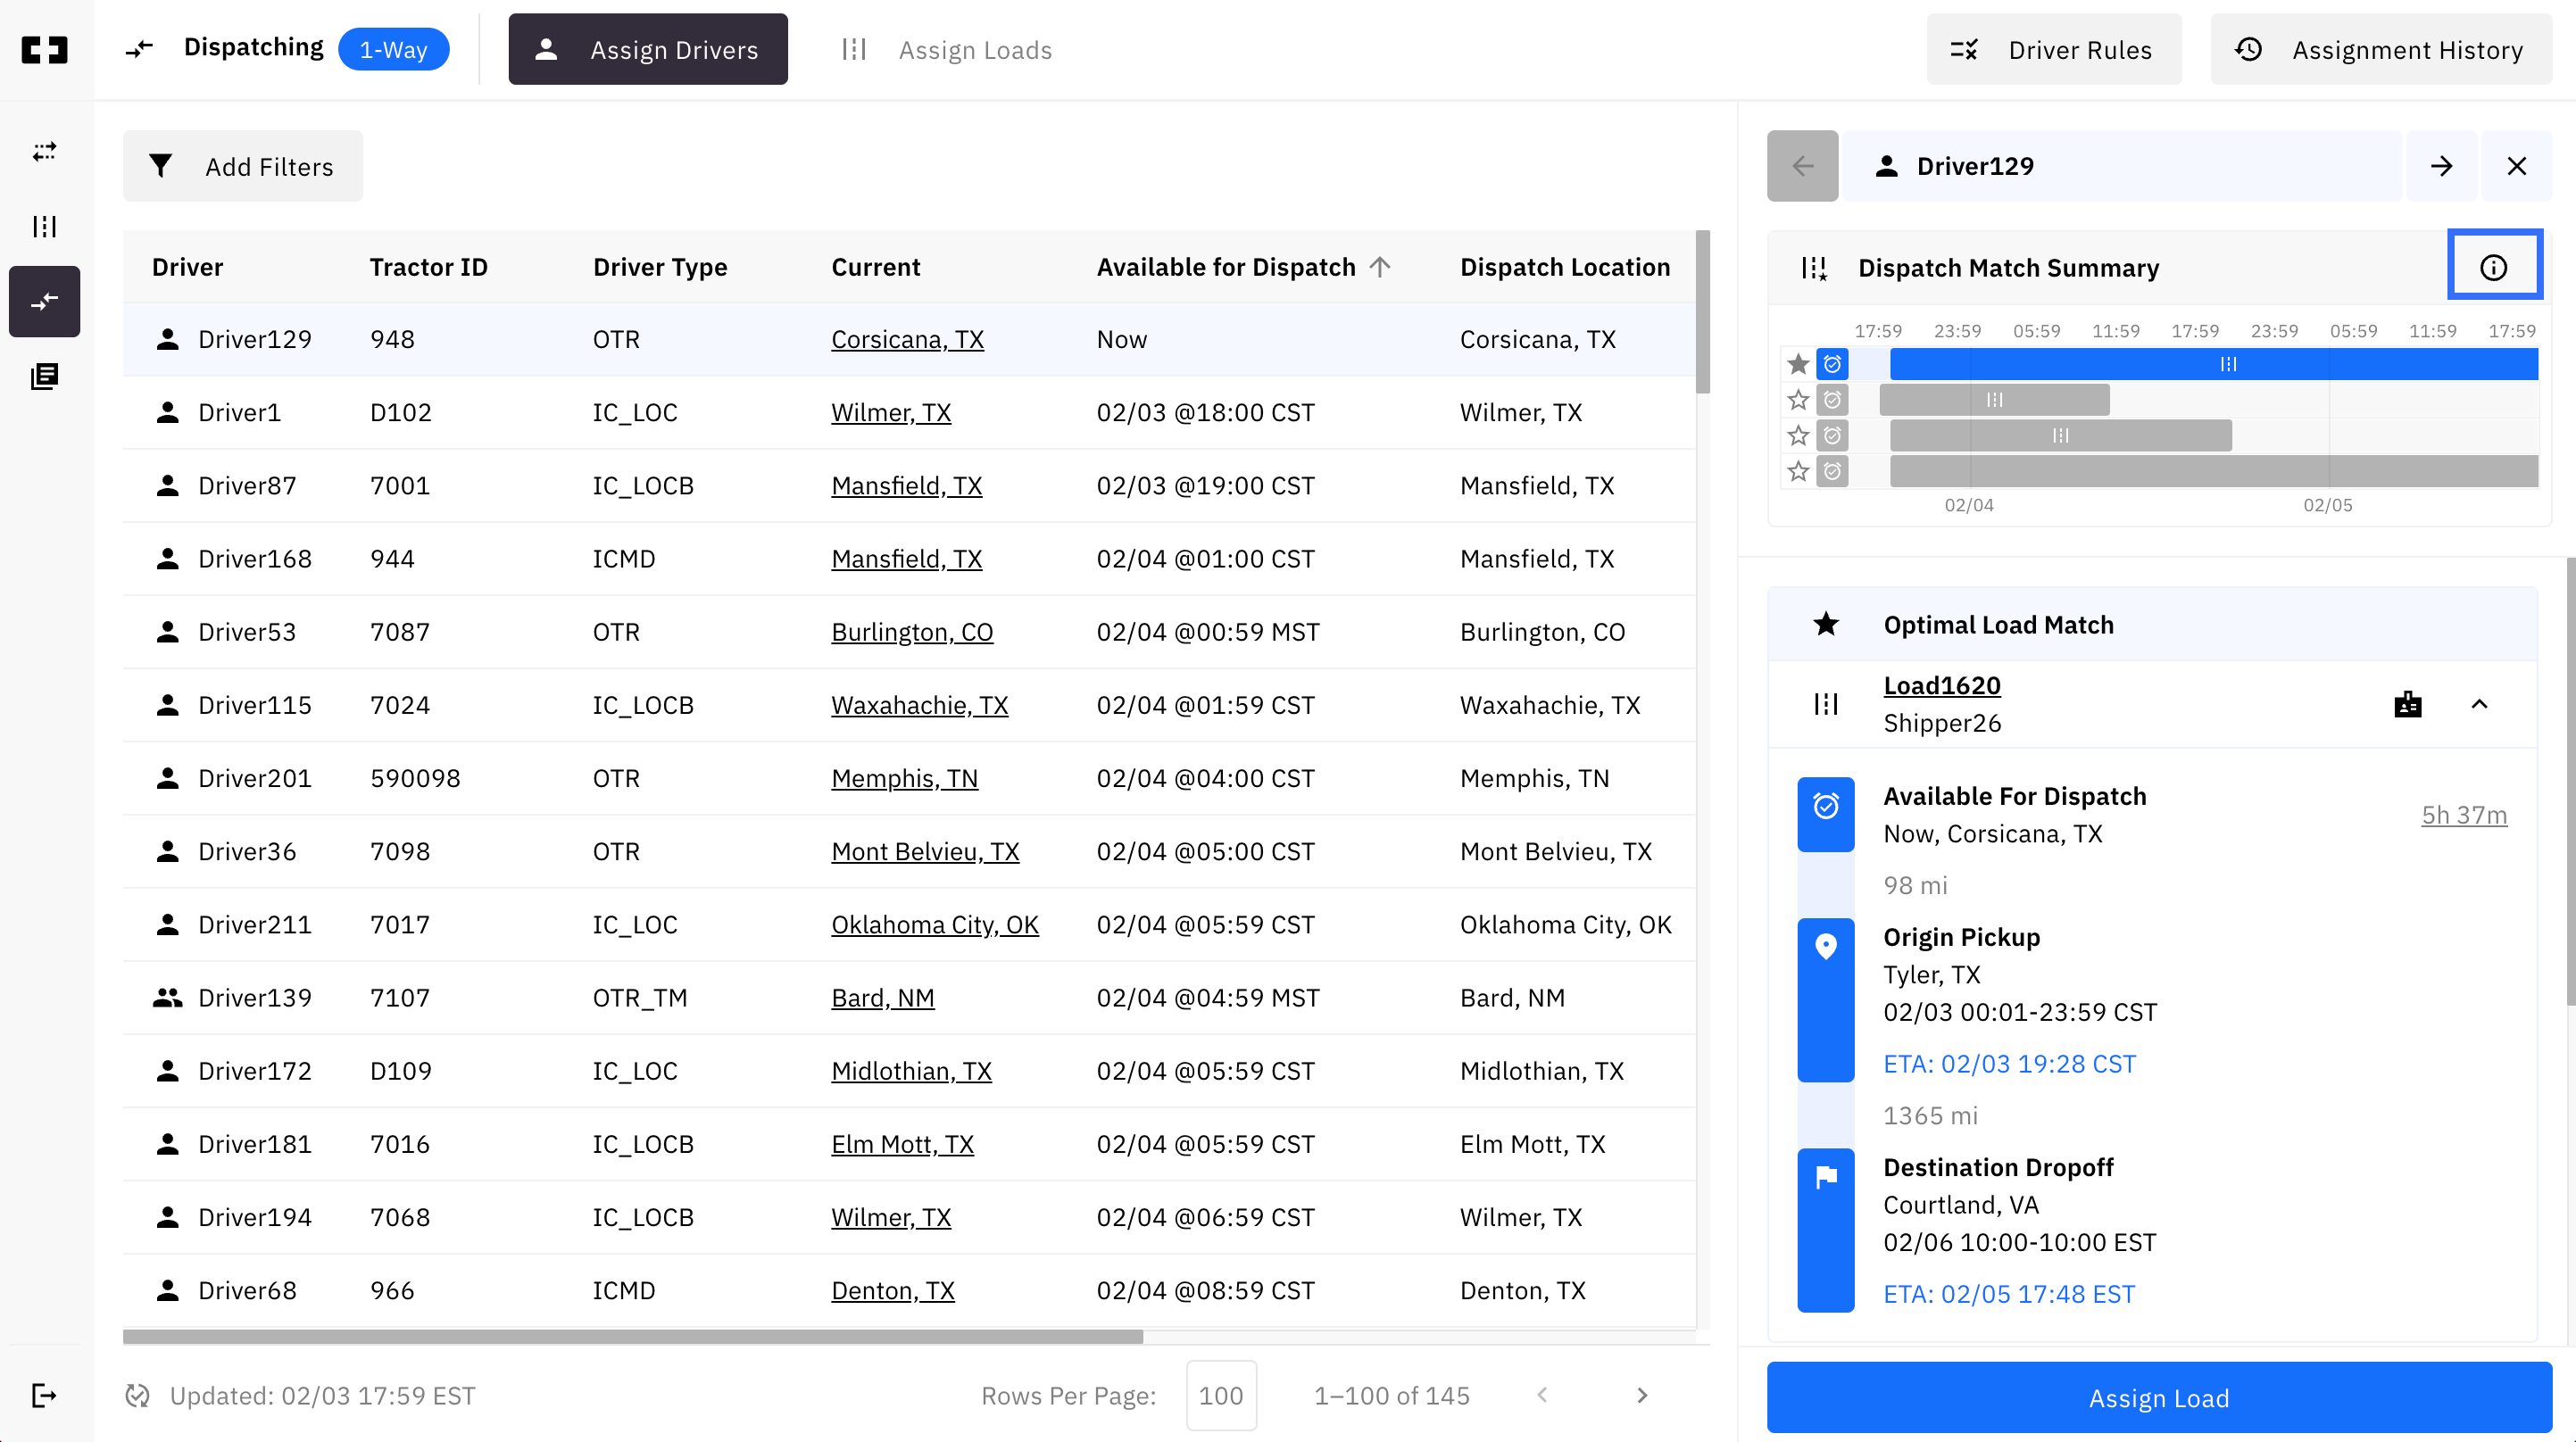The height and width of the screenshot is (1442, 2576).
Task: Click the blue bar on the first timeline row
Action: click(2213, 364)
